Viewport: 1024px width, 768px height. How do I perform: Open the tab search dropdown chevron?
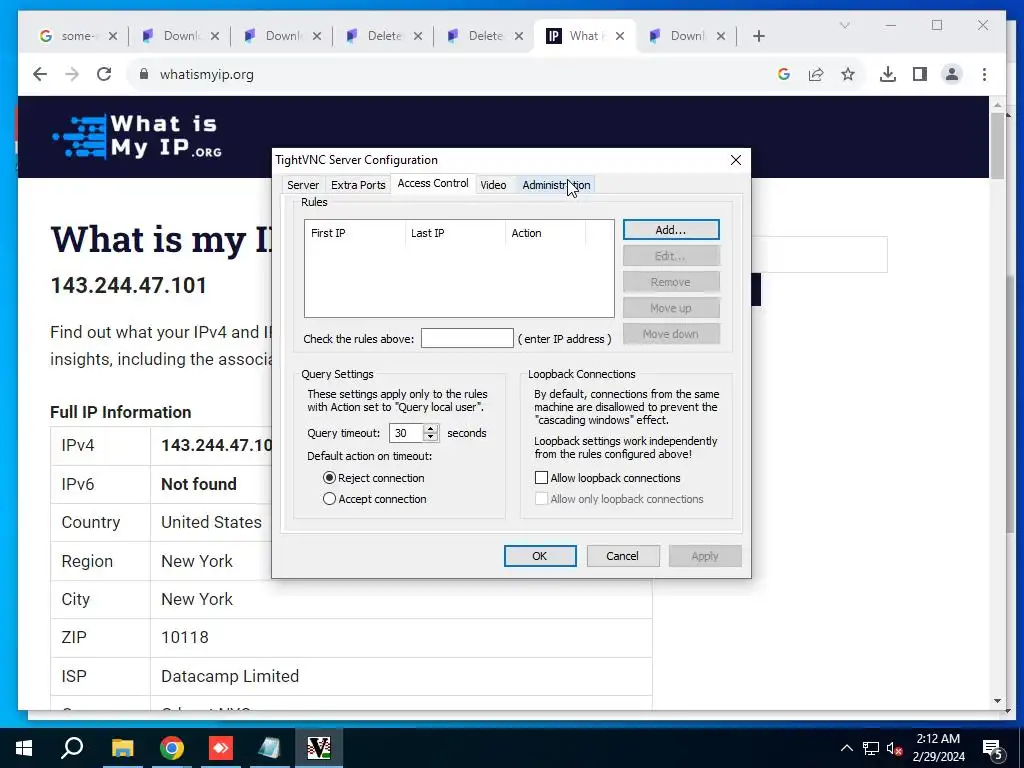pyautogui.click(x=844, y=25)
